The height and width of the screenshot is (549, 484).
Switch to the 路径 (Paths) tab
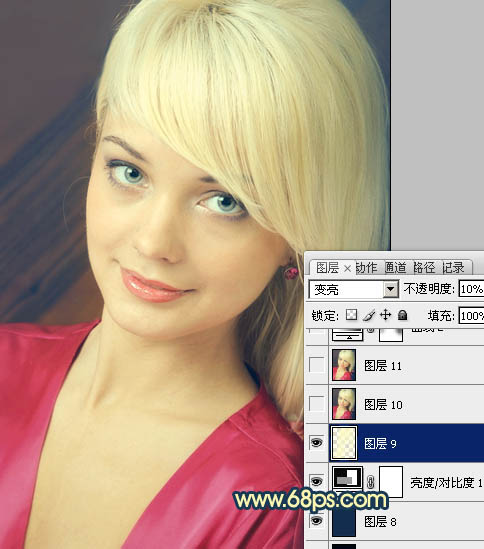pyautogui.click(x=424, y=268)
